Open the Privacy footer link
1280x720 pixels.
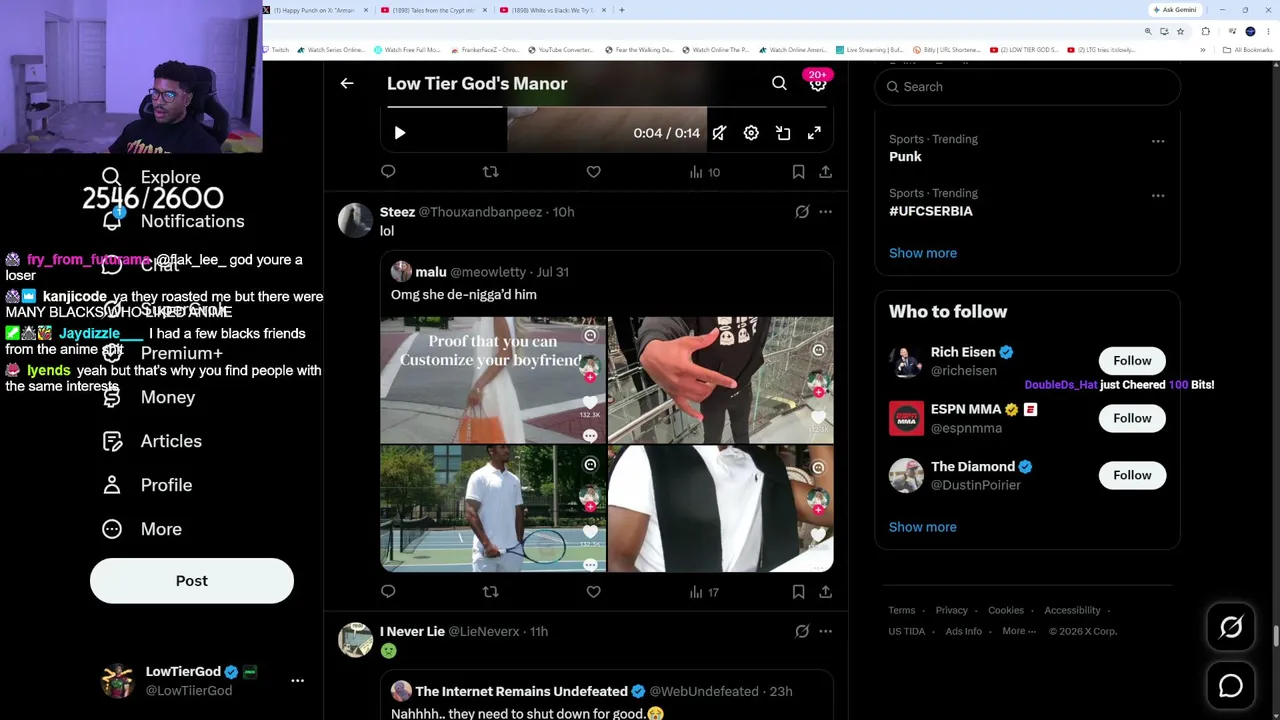coord(951,610)
